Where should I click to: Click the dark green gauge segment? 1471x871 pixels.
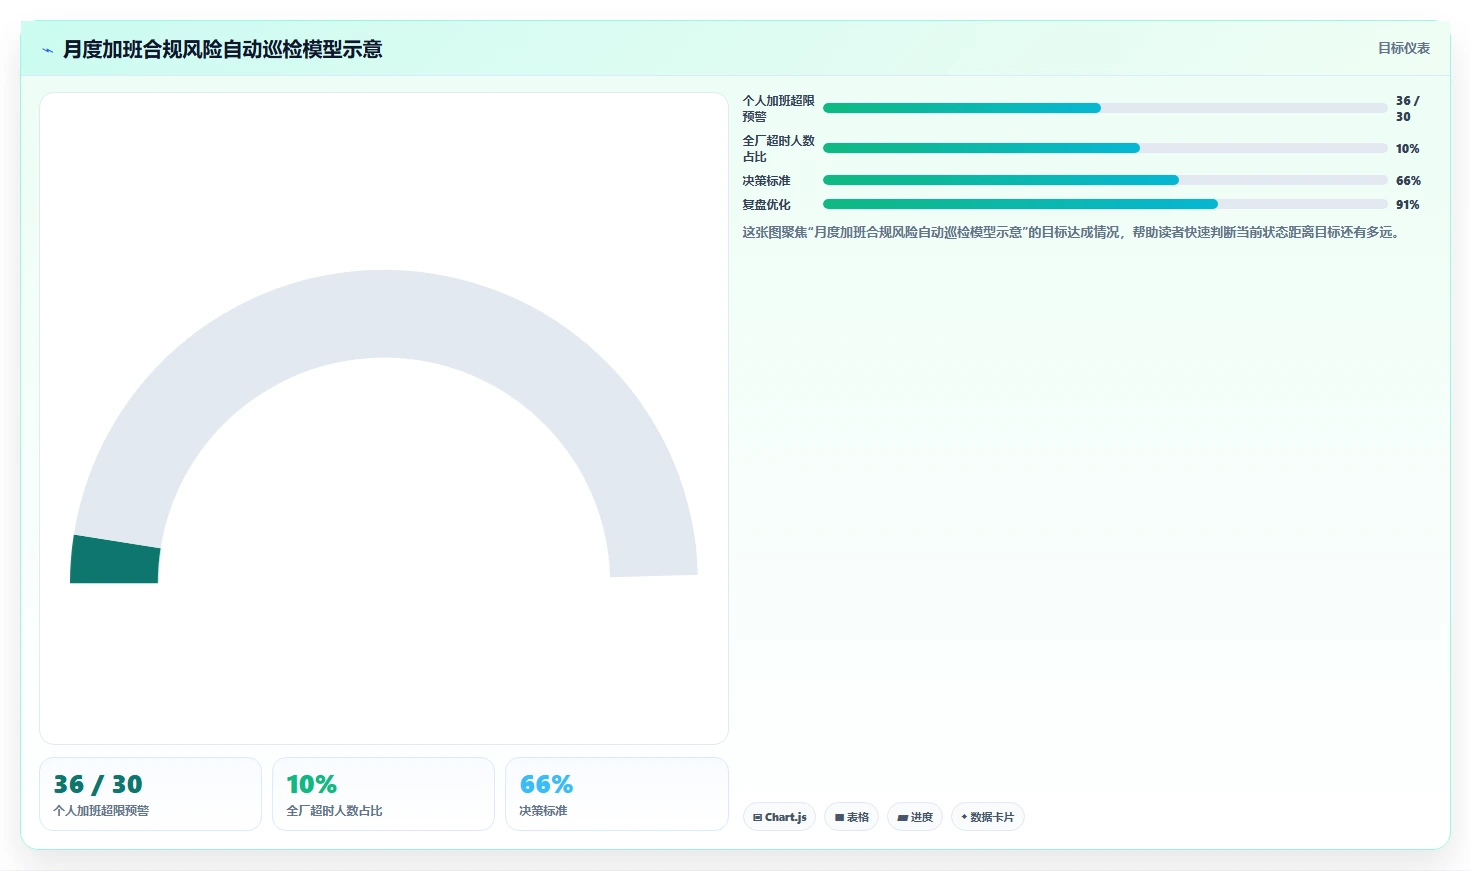click(114, 561)
